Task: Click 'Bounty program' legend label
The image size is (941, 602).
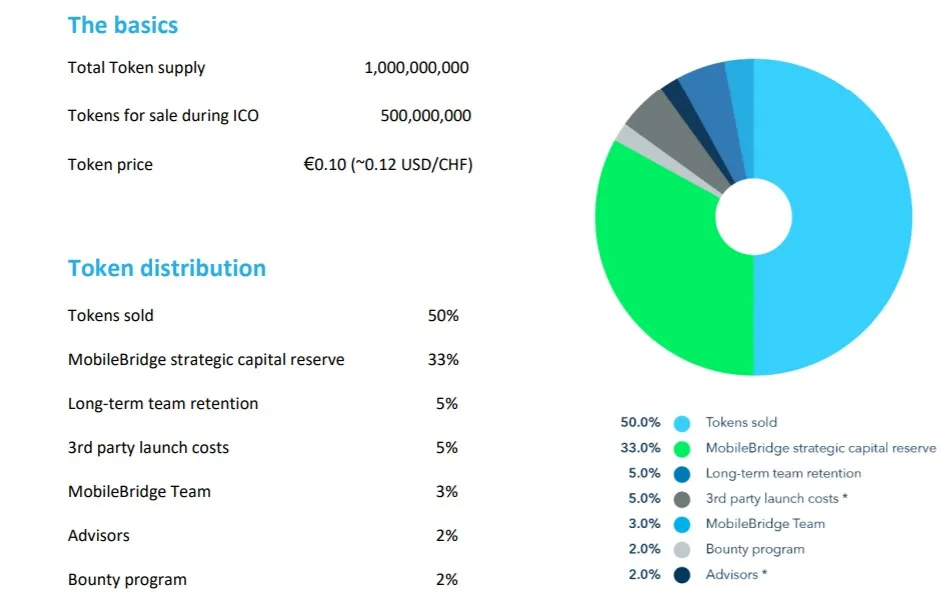Action: 755,550
